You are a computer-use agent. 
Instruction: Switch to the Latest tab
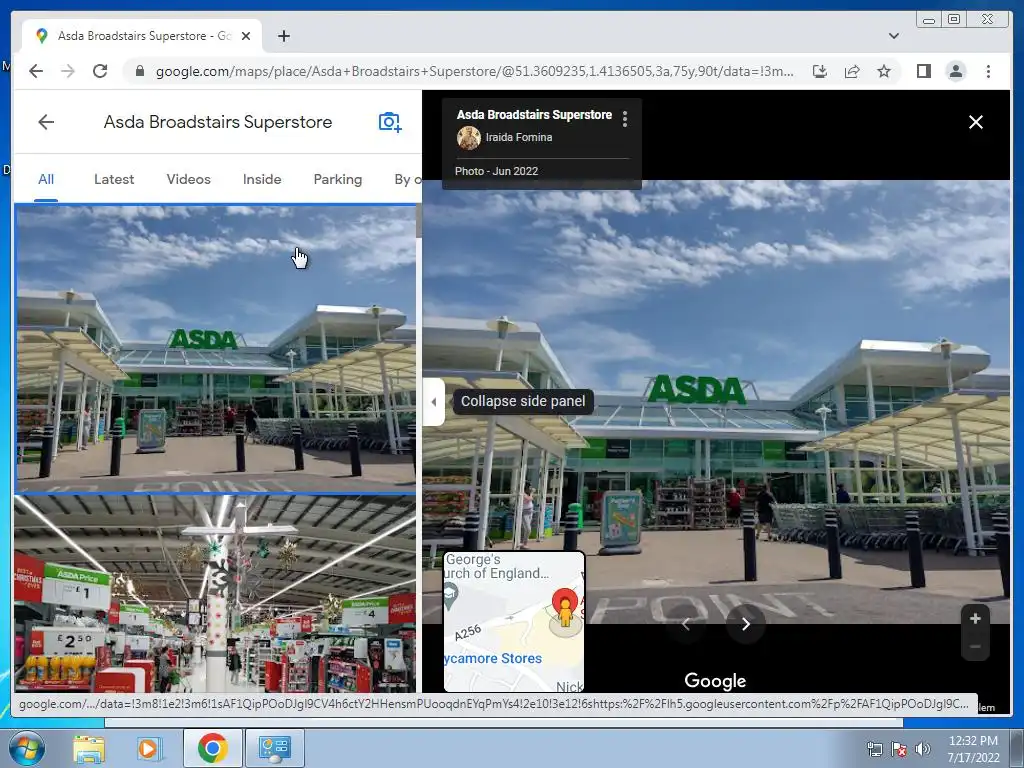(x=114, y=180)
